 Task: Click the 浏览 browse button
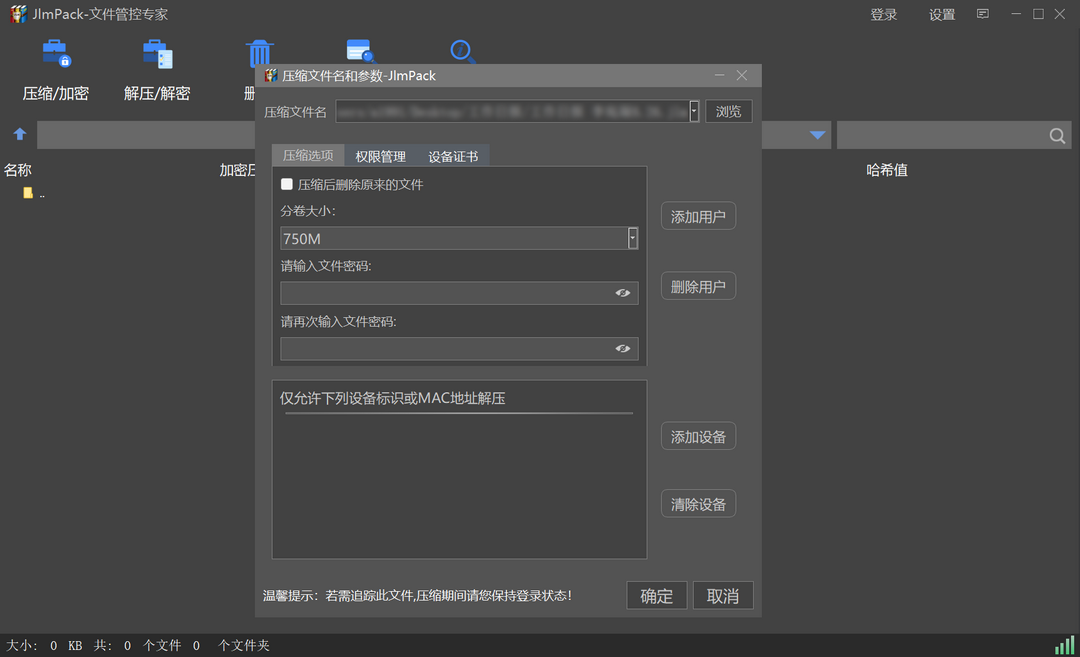[729, 111]
